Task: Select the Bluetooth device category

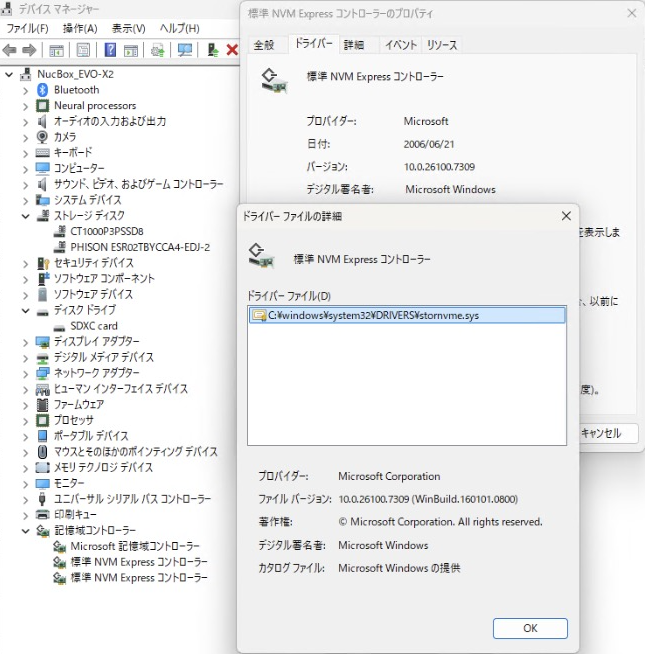Action: tap(76, 90)
